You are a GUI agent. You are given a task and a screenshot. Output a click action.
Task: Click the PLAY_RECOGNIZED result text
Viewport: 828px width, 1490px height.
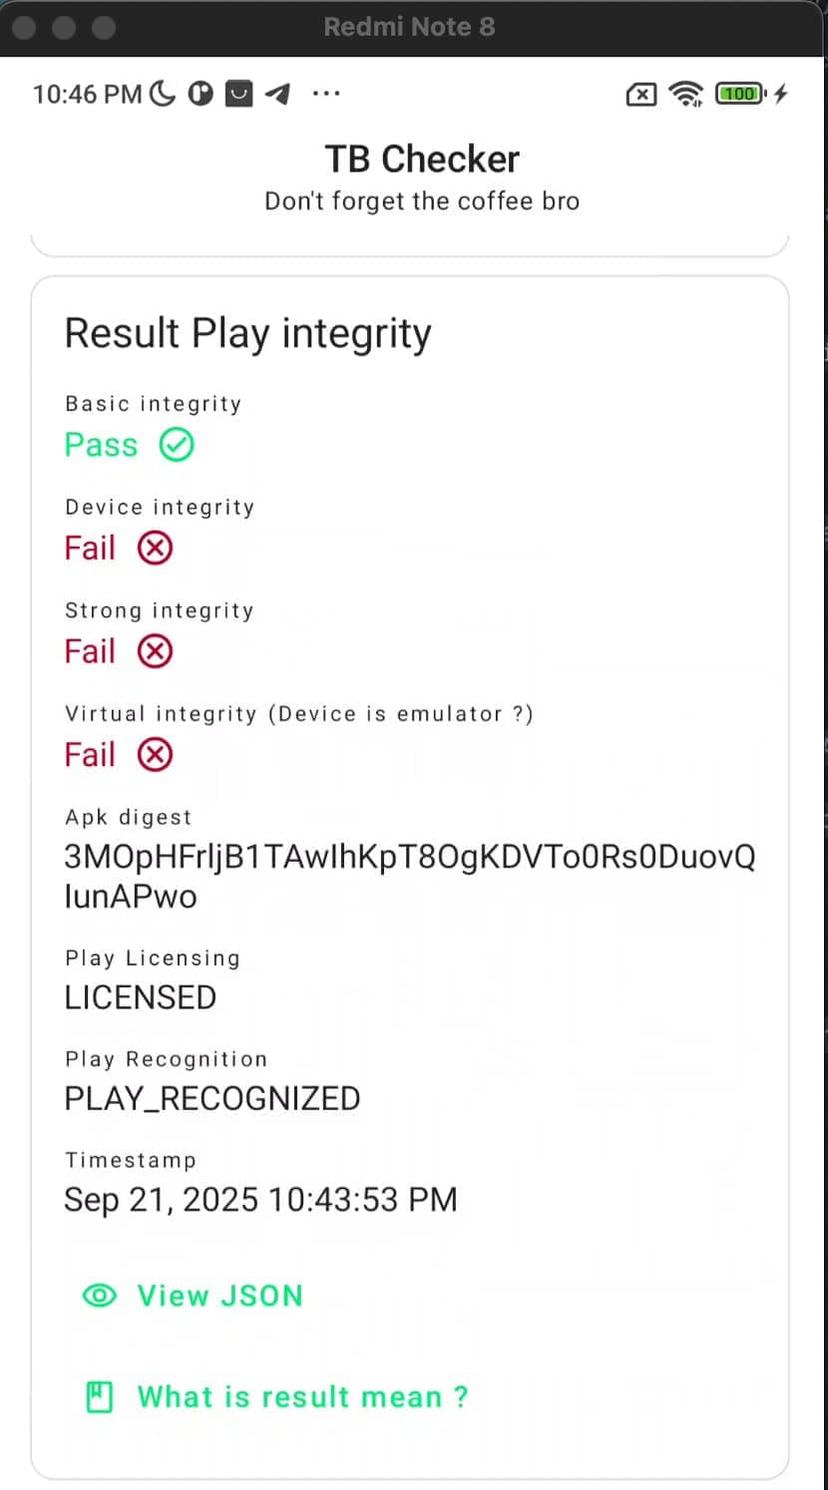click(212, 1098)
